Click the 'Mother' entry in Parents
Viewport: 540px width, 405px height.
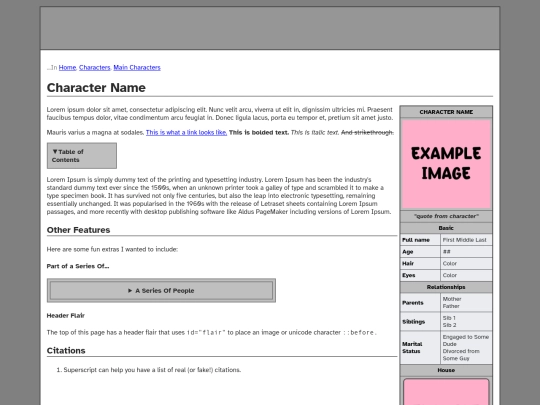tap(452, 299)
